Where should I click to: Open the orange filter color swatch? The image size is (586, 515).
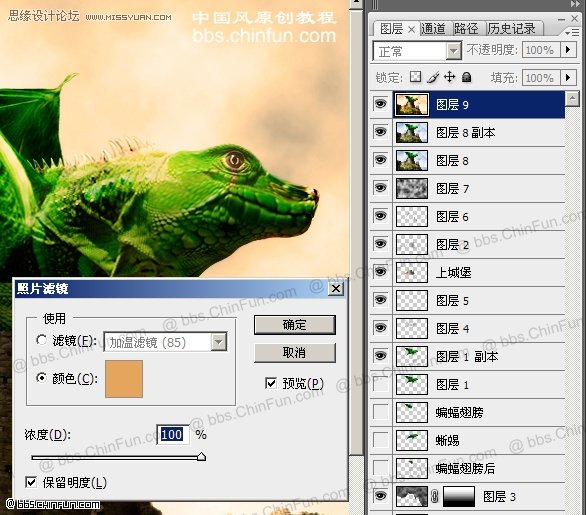124,379
